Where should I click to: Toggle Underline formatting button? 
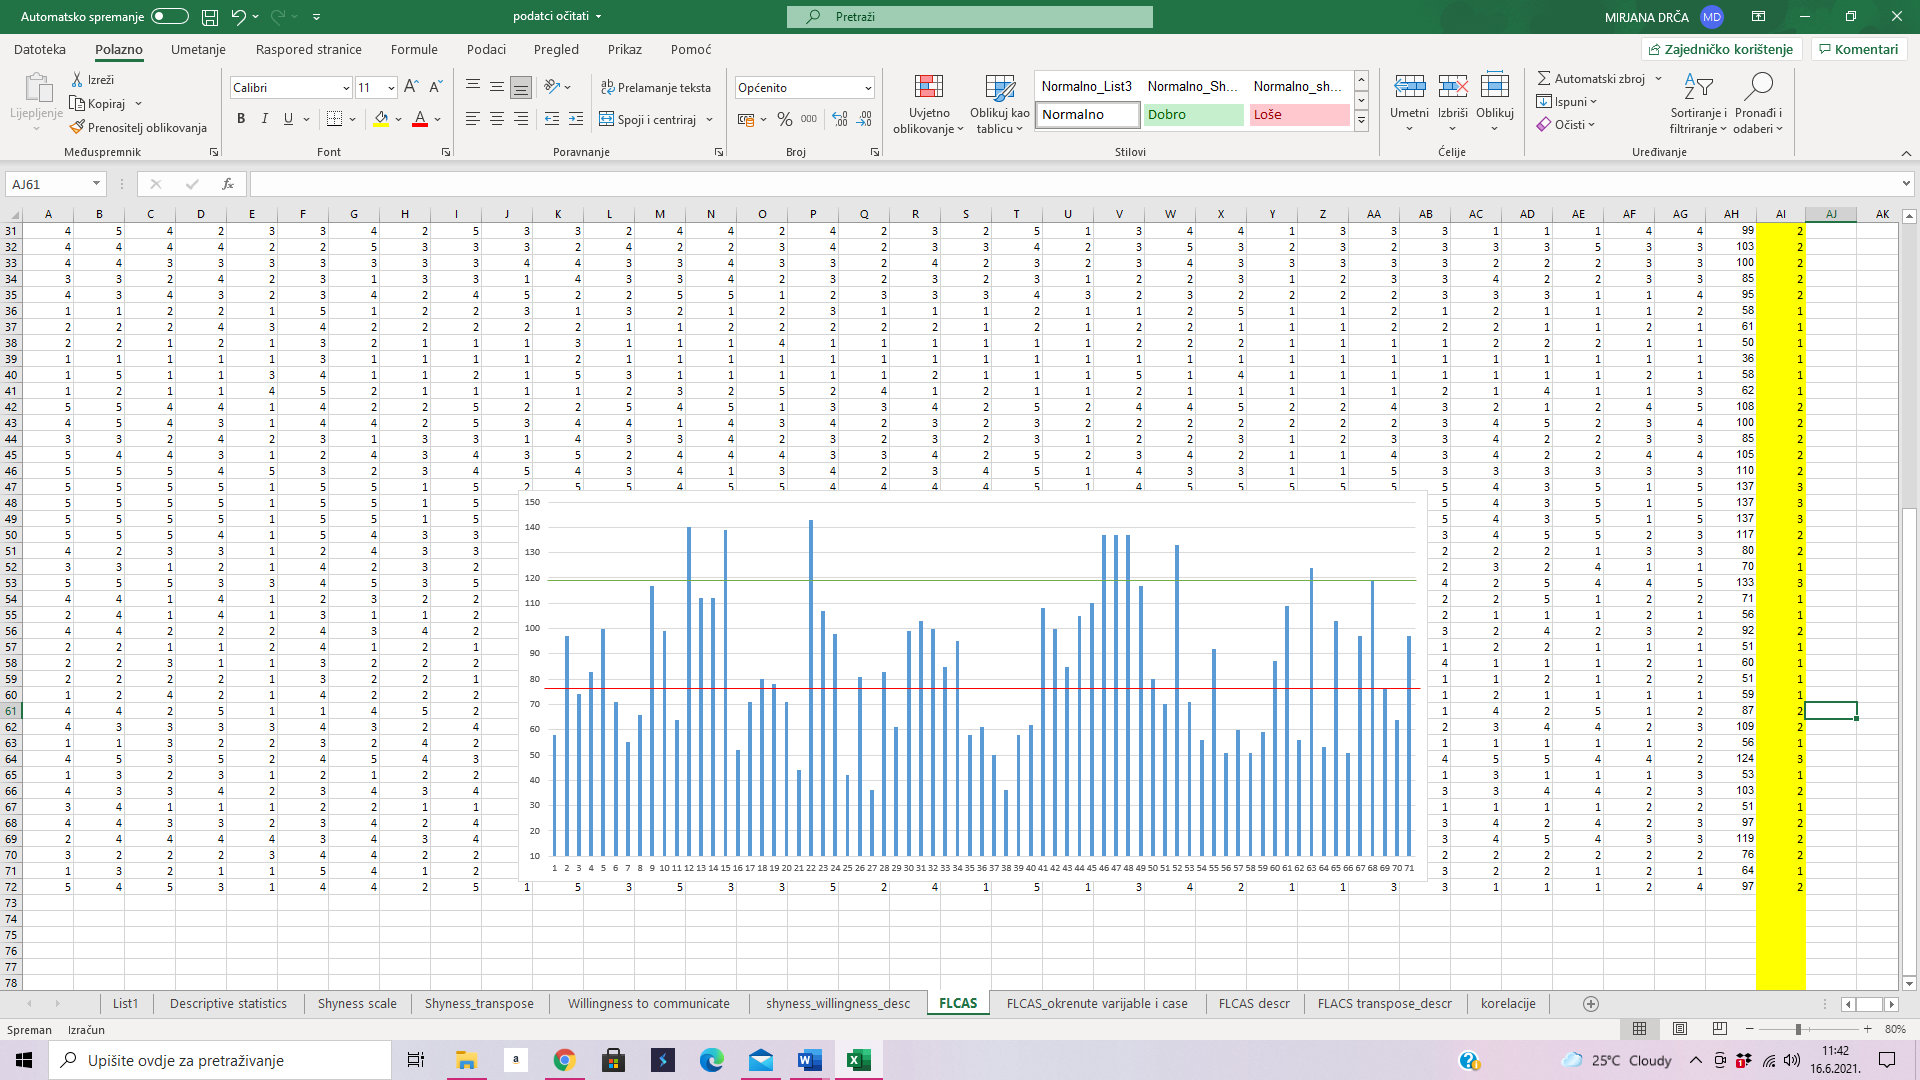(x=288, y=119)
